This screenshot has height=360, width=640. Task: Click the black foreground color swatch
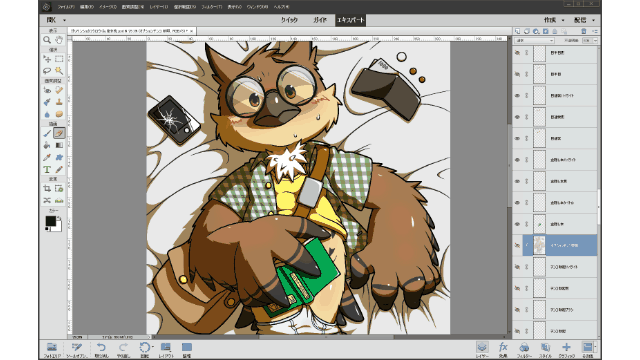(x=51, y=221)
